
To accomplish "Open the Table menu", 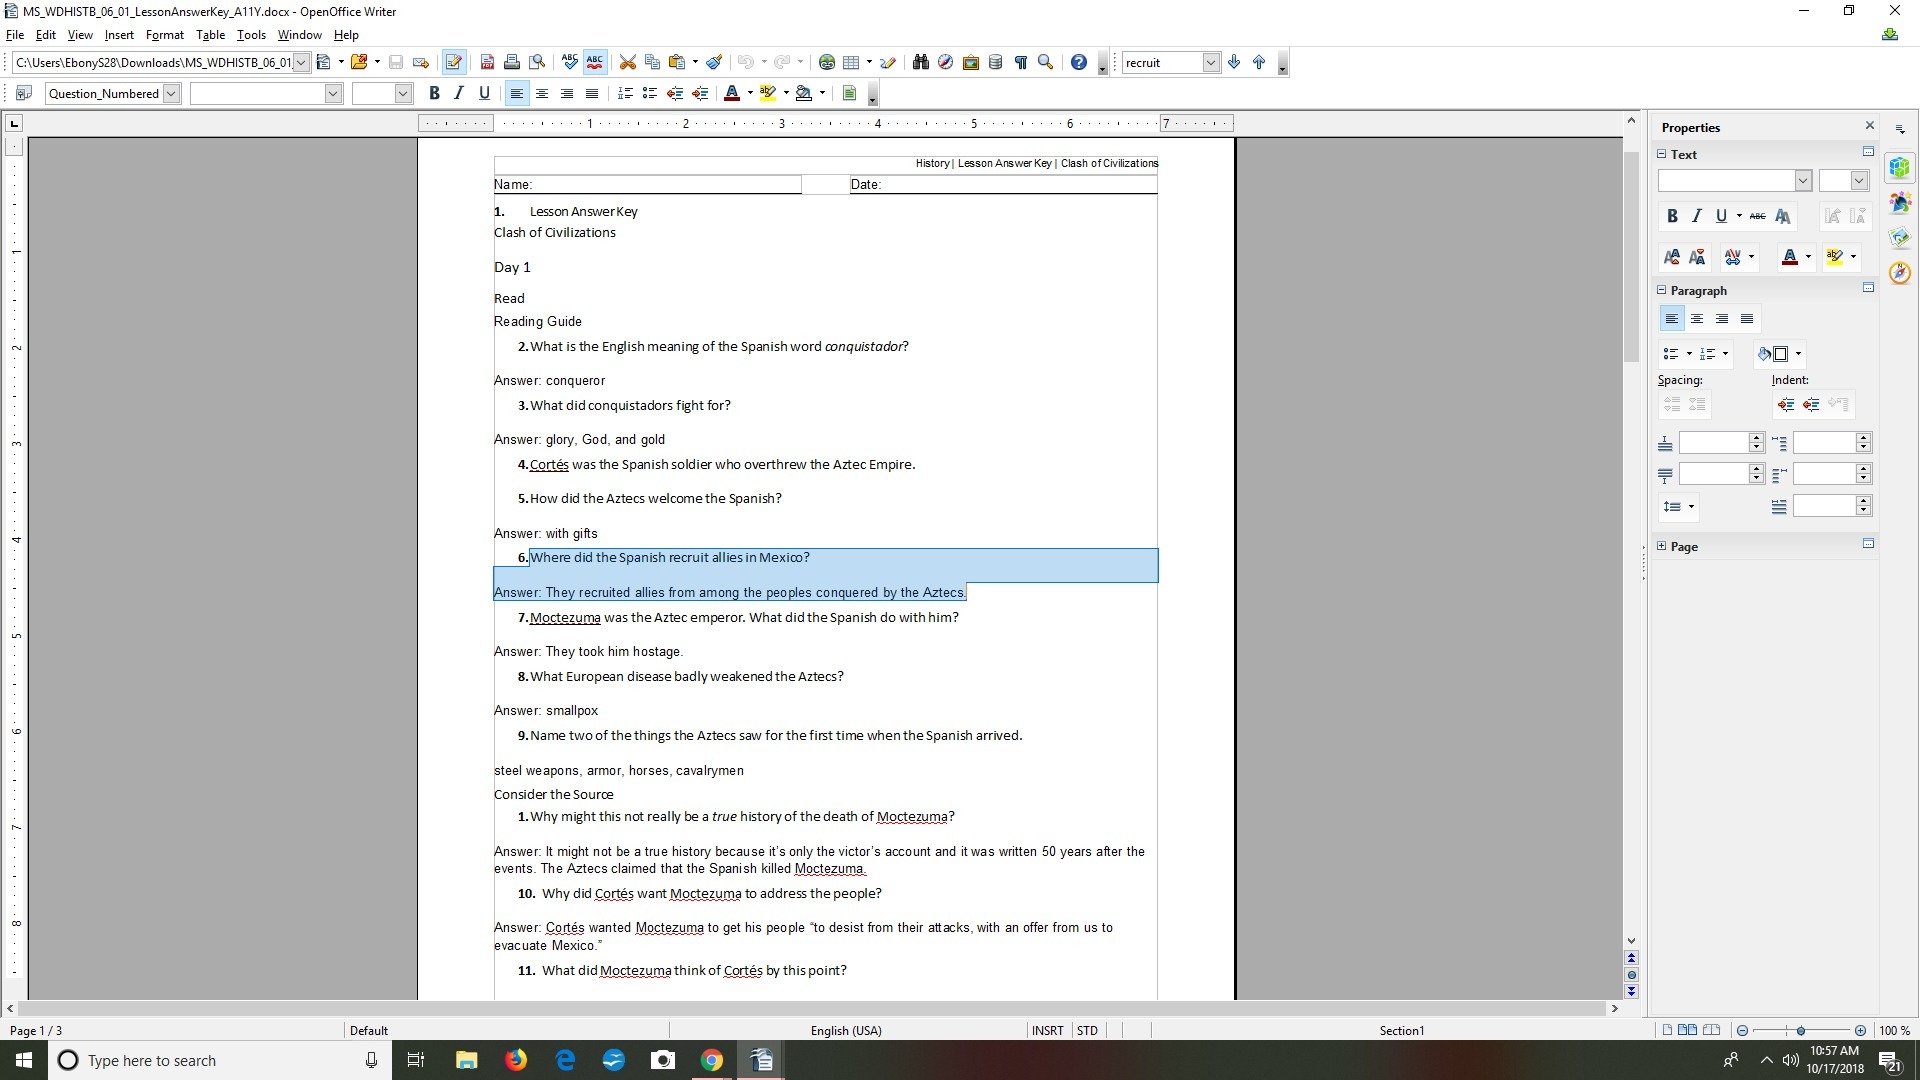I will [210, 35].
